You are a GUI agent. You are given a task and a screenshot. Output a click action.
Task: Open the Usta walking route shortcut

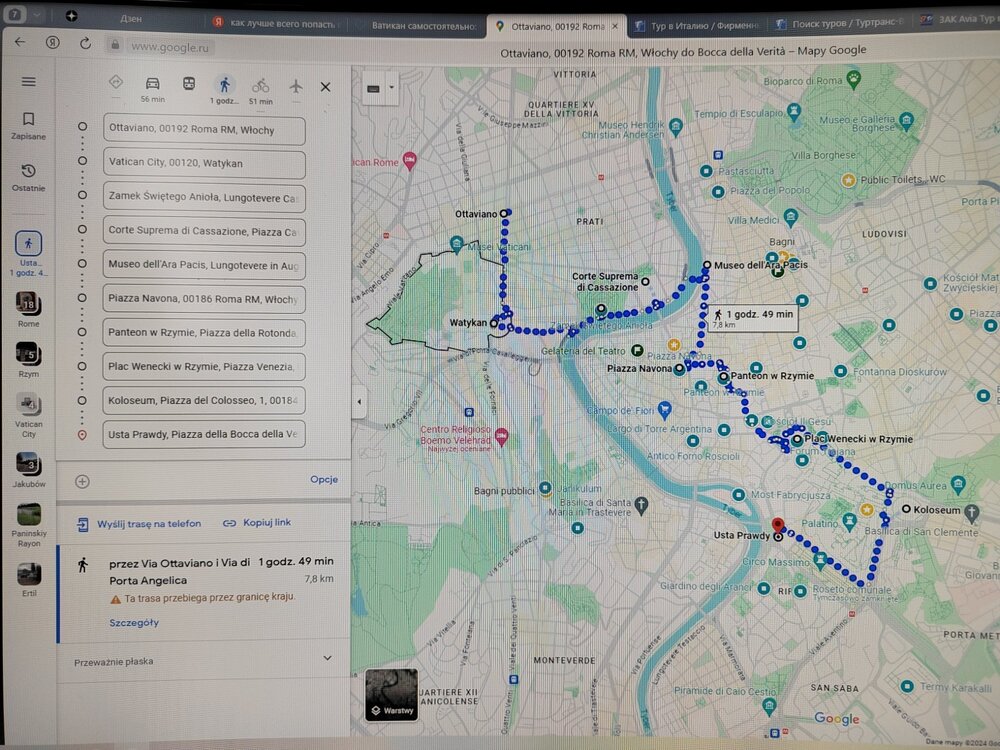[29, 254]
